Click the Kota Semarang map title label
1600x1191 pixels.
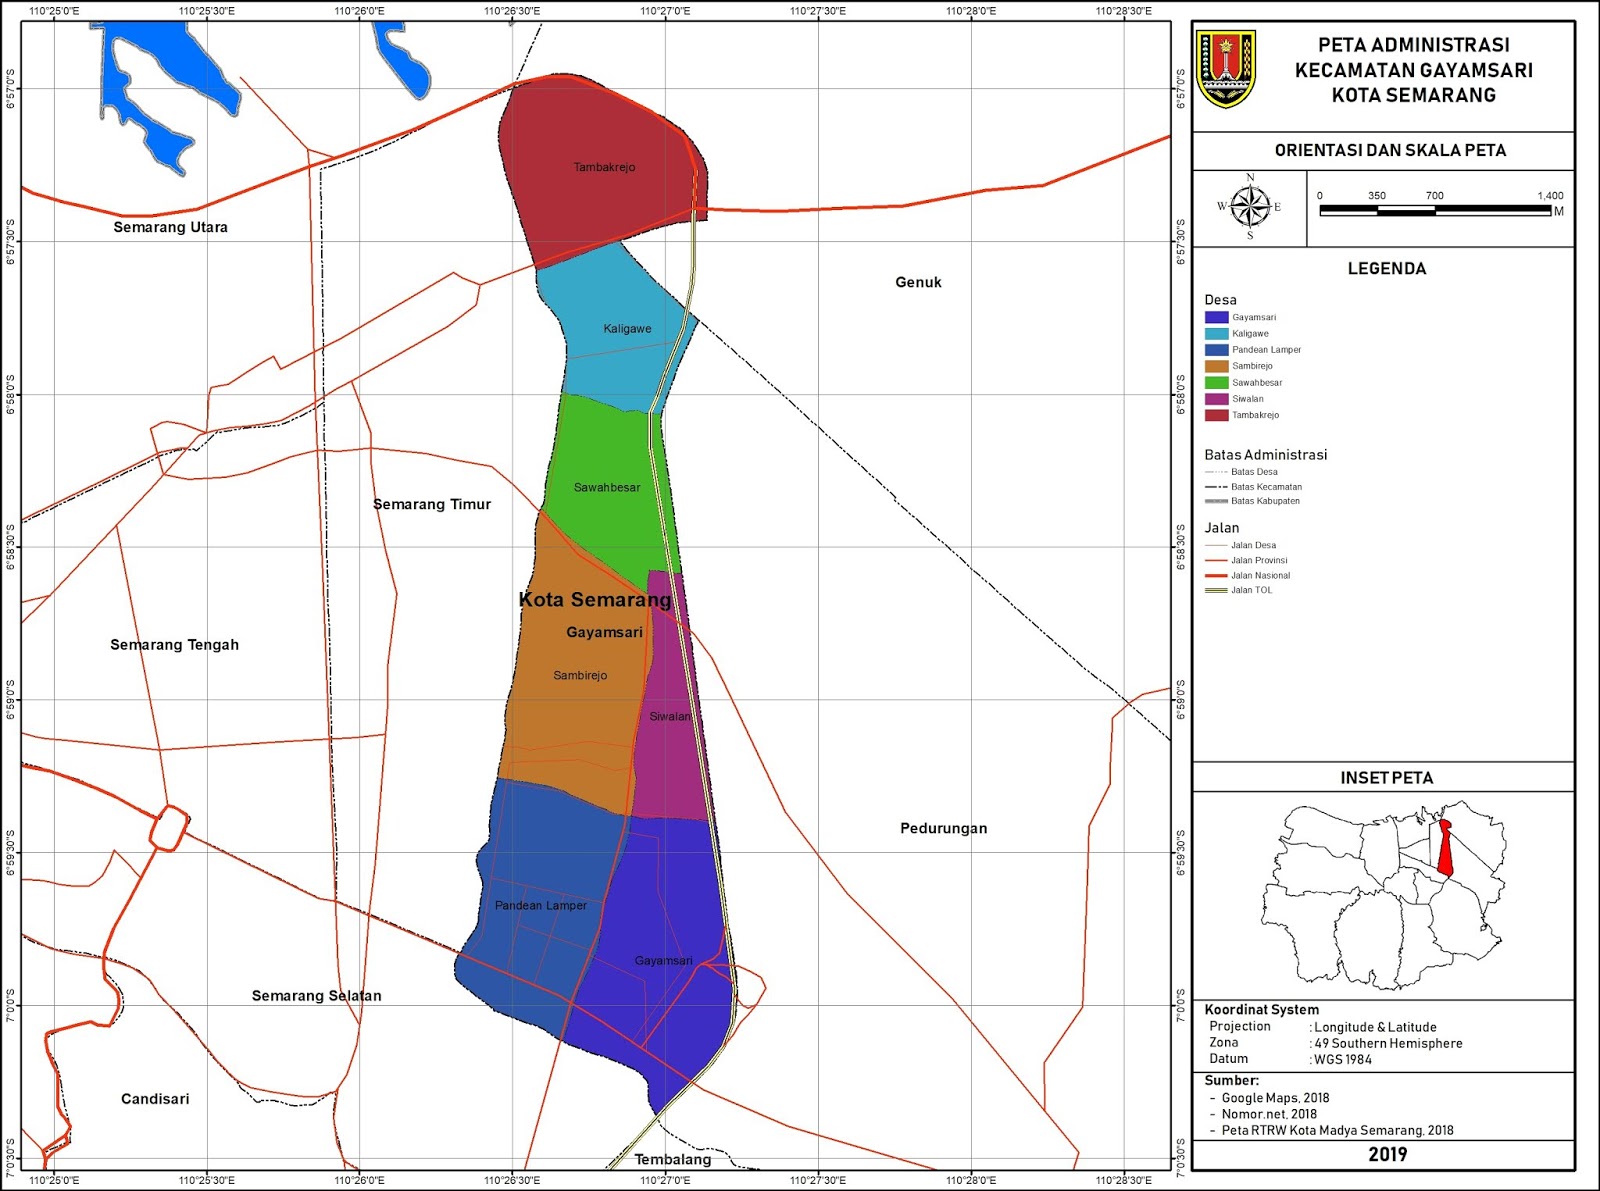(x=595, y=599)
